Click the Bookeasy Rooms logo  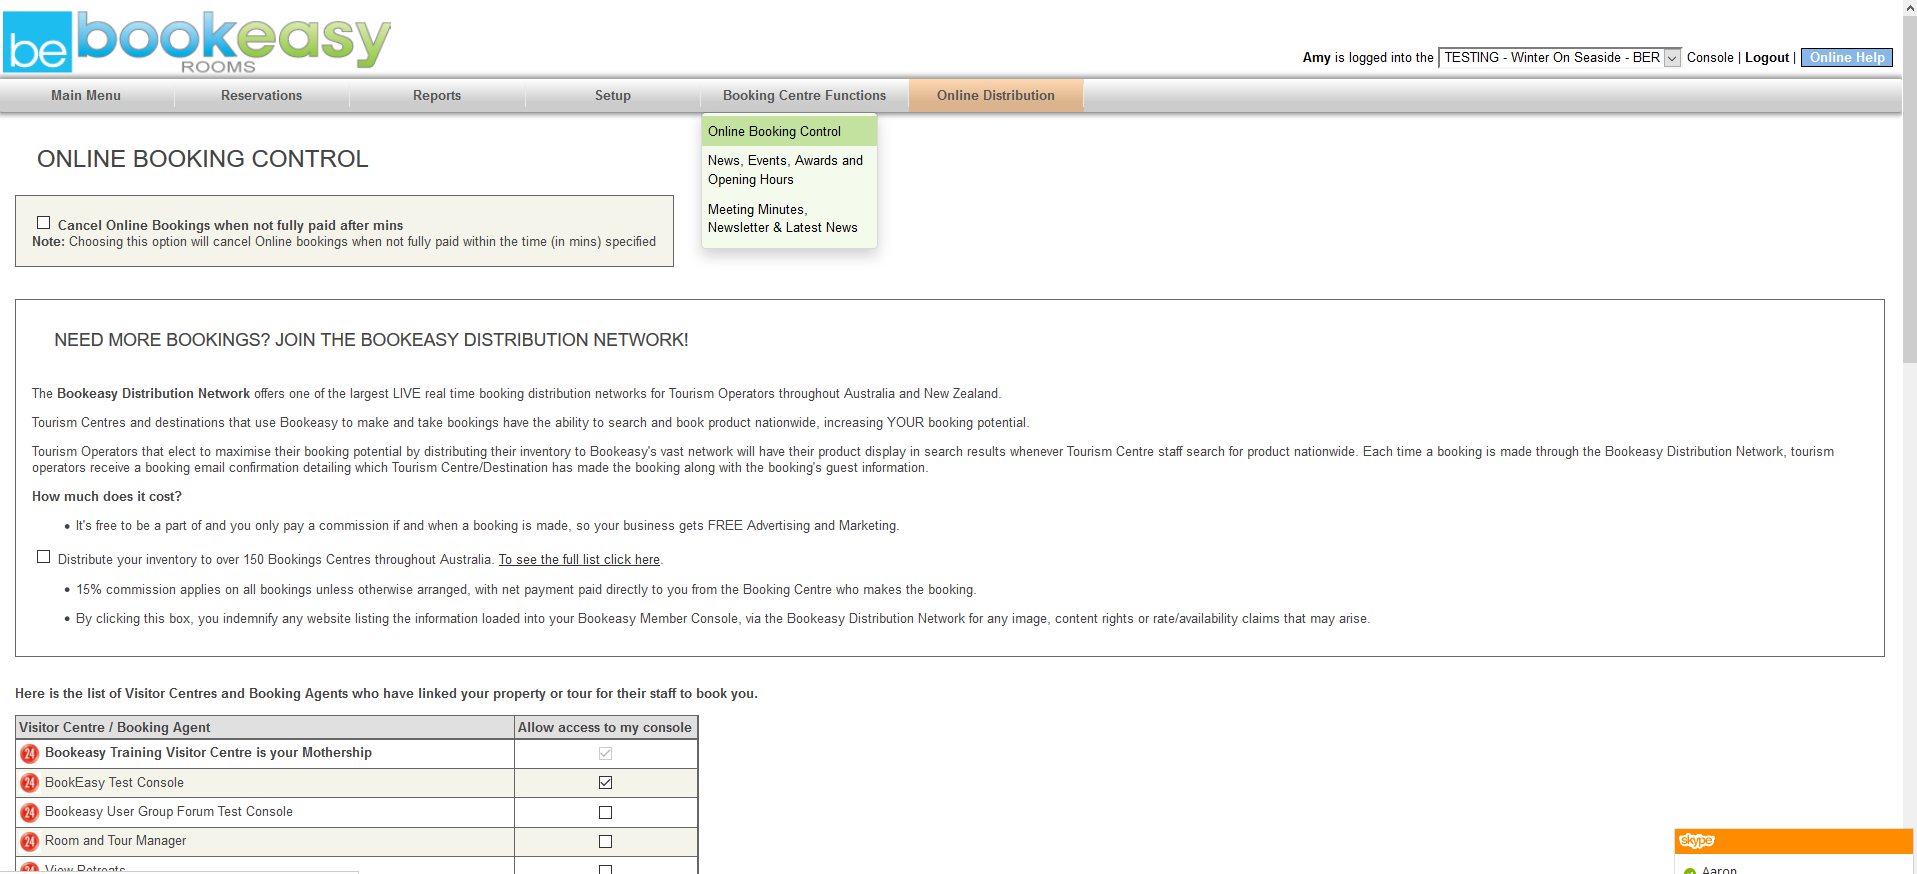197,42
